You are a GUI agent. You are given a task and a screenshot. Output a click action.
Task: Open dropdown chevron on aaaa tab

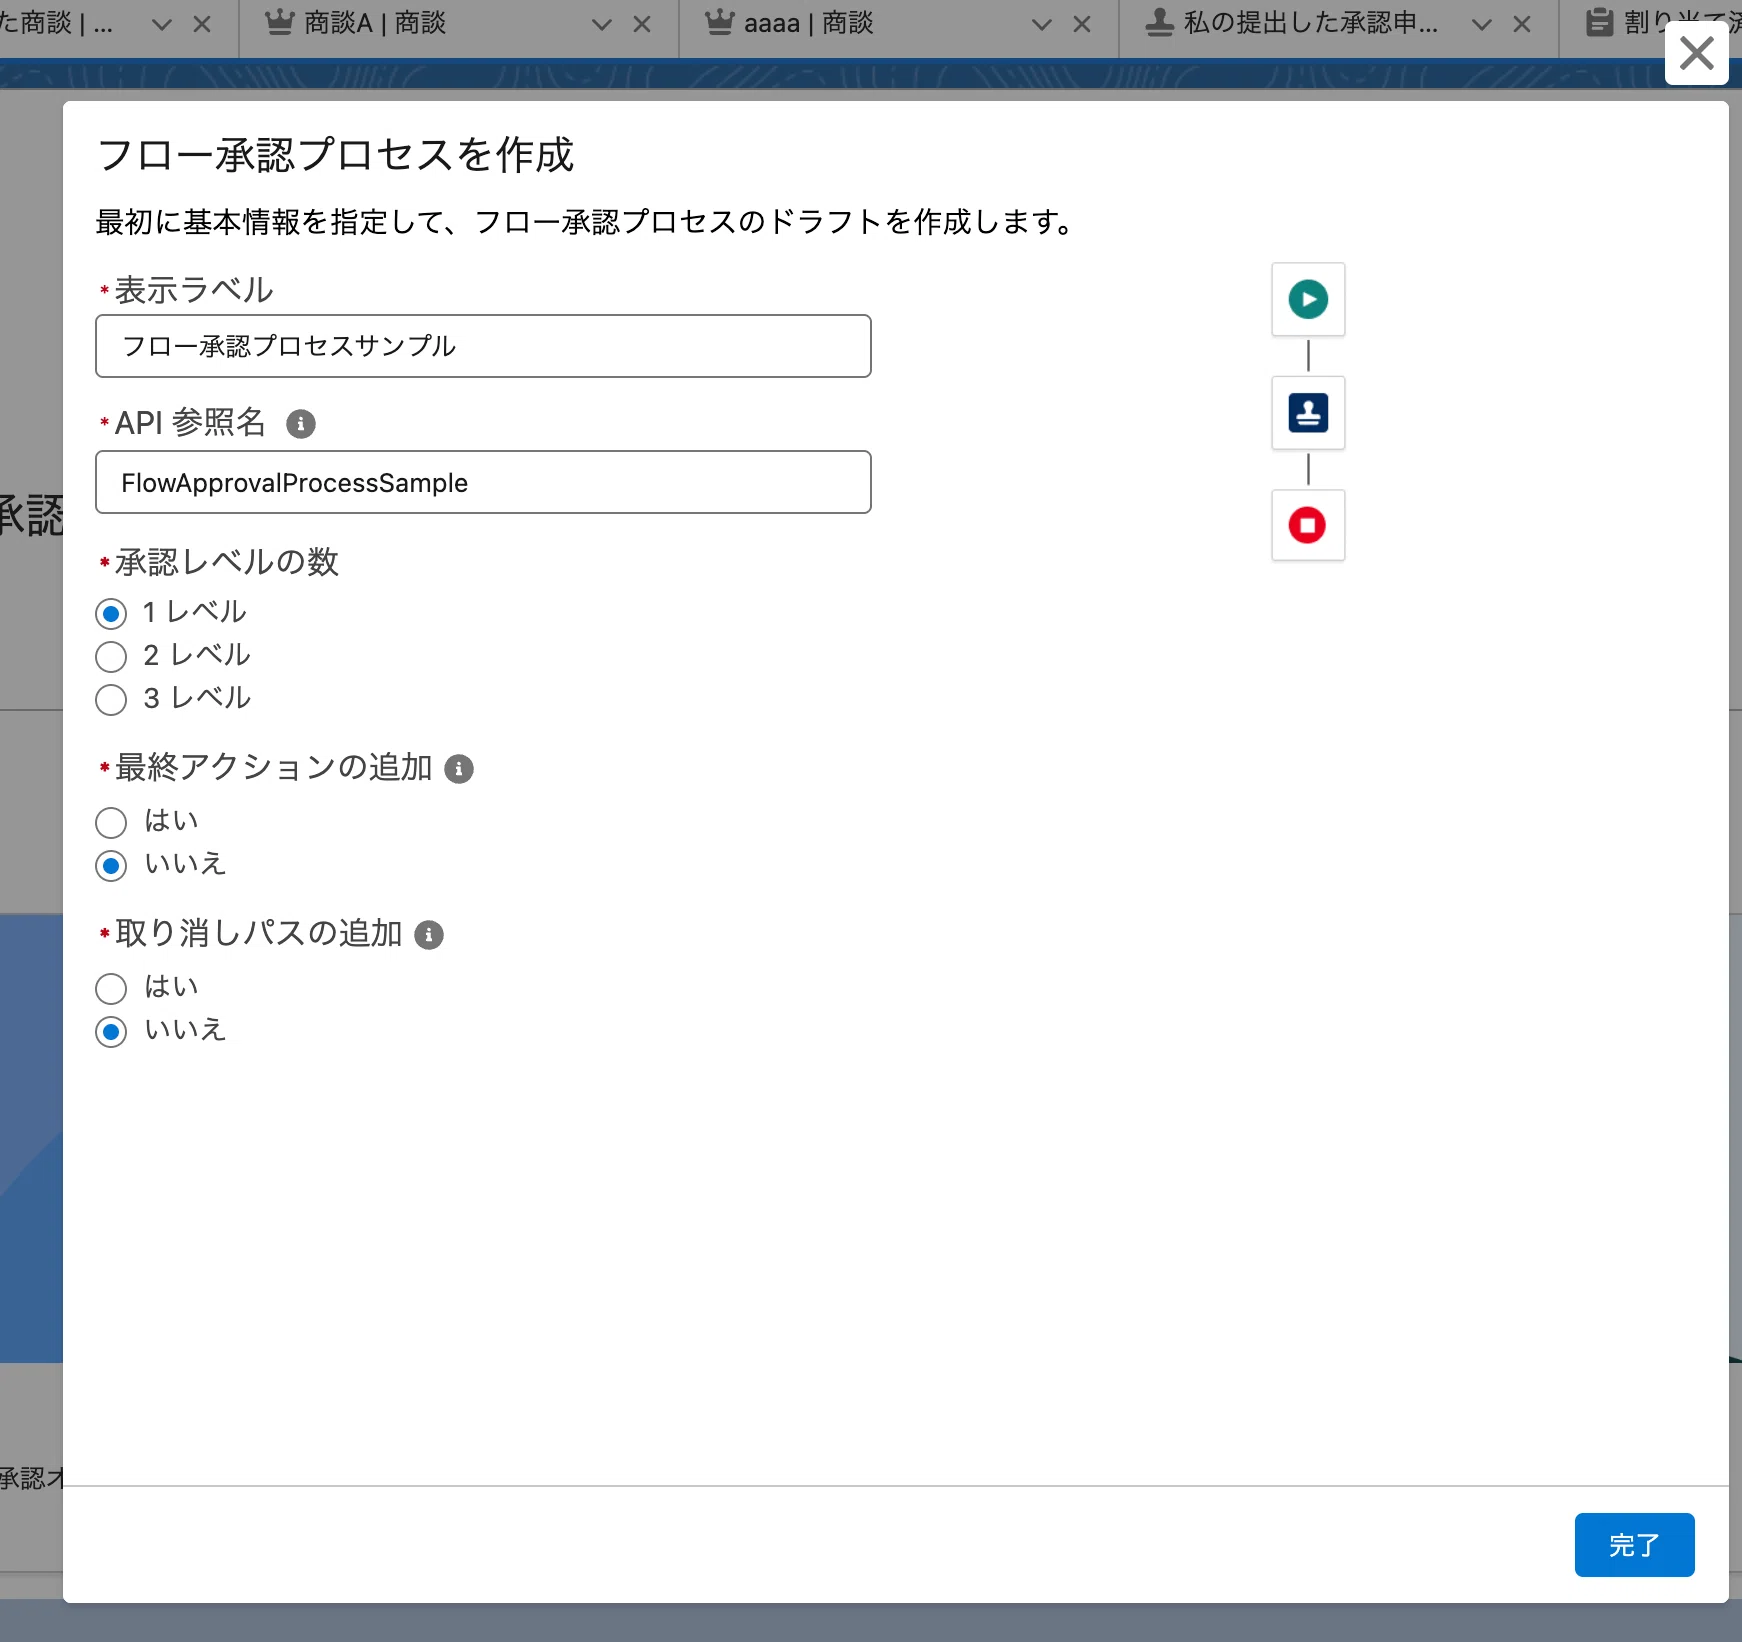tap(1041, 24)
